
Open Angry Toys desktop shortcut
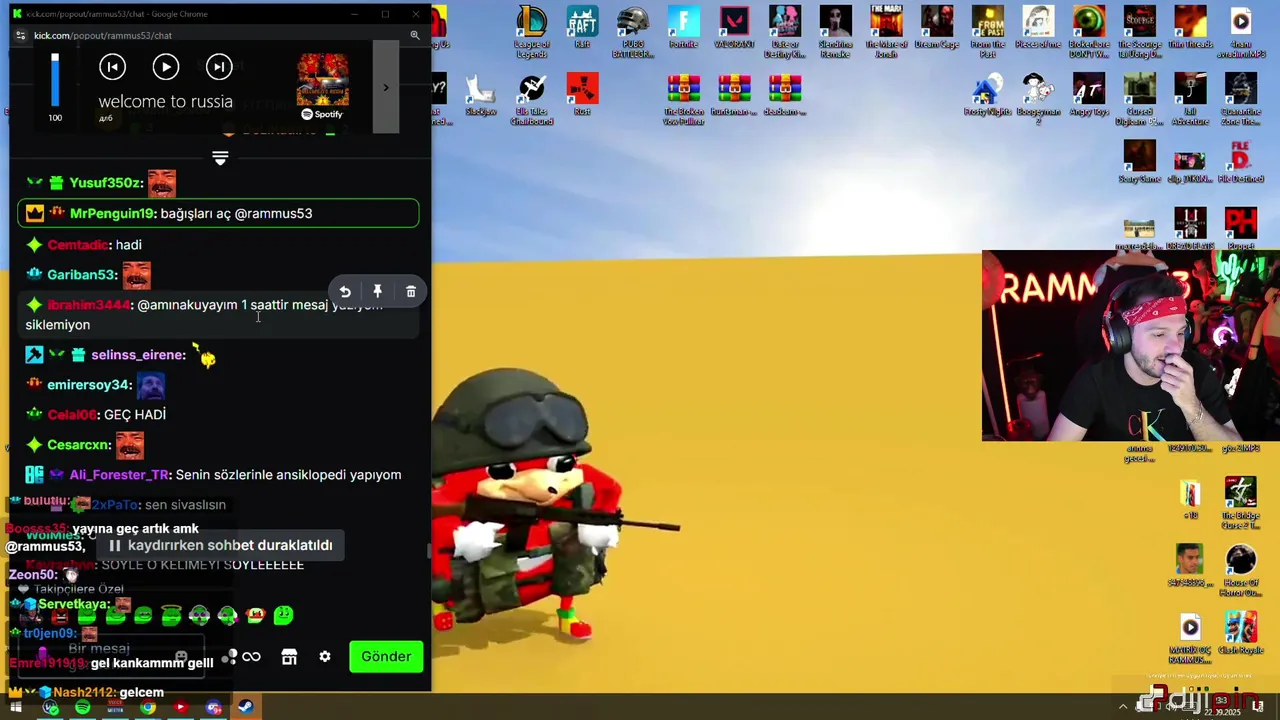tap(1089, 94)
